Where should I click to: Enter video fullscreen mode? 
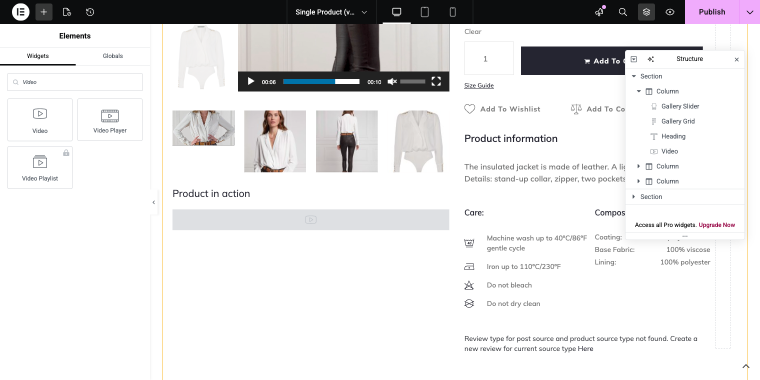pyautogui.click(x=436, y=81)
